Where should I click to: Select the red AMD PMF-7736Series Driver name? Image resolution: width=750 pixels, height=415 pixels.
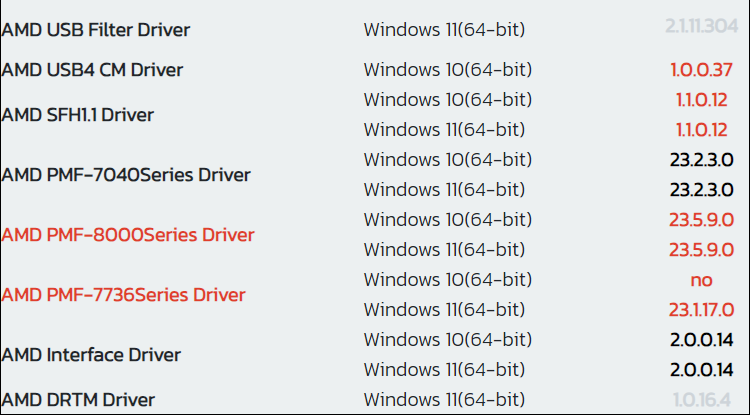[x=123, y=295]
